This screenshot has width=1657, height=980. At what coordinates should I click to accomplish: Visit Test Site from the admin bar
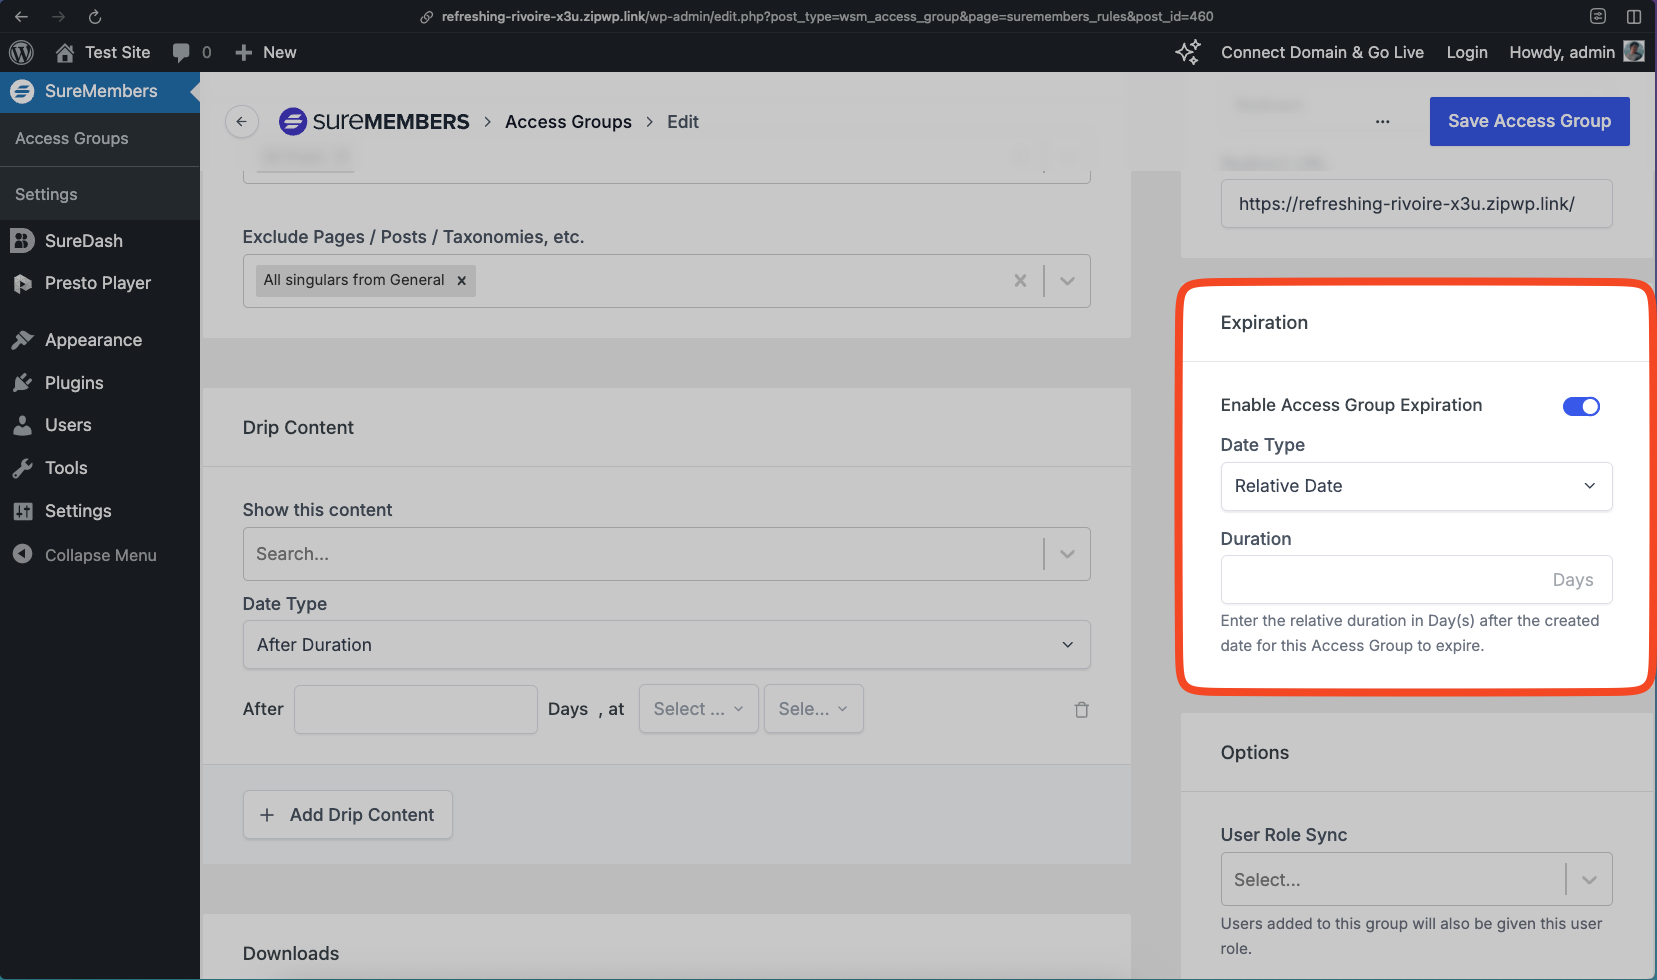click(x=103, y=52)
